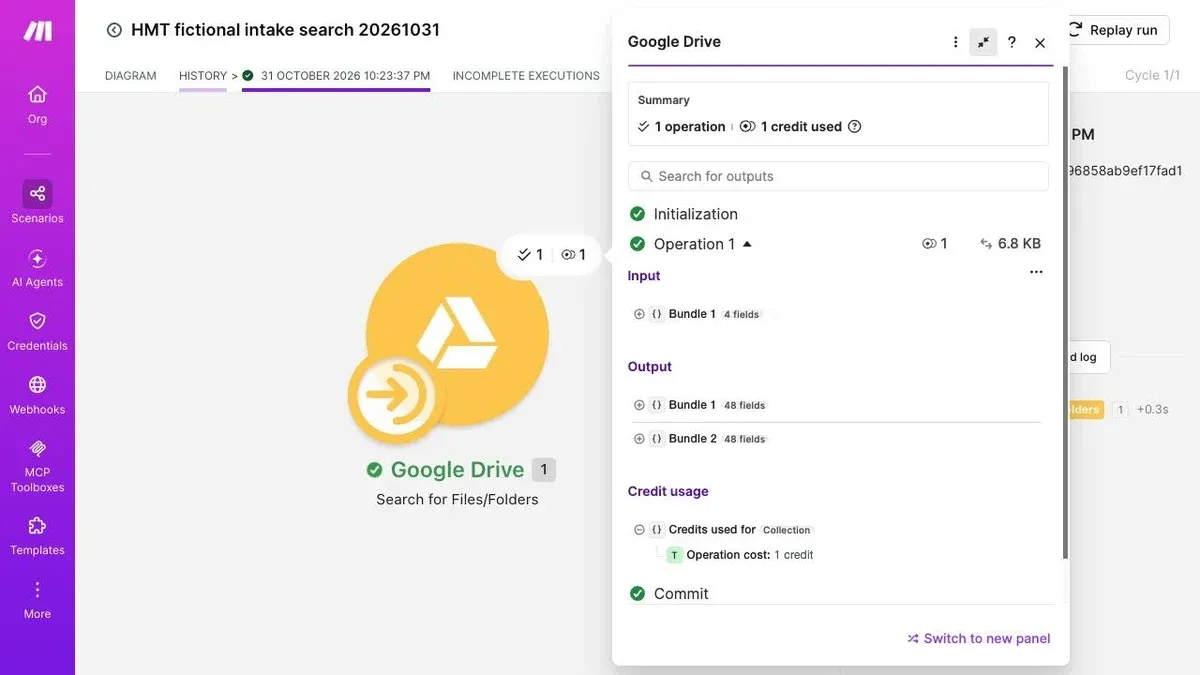Click the 1 credit used summary text
Screen dimensions: 1200x675
point(801,127)
